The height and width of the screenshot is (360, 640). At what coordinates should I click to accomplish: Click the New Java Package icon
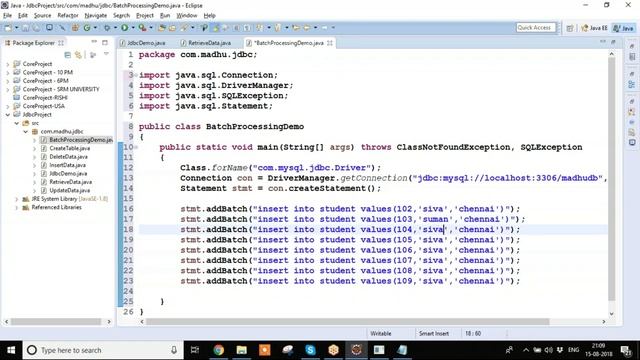point(75,28)
